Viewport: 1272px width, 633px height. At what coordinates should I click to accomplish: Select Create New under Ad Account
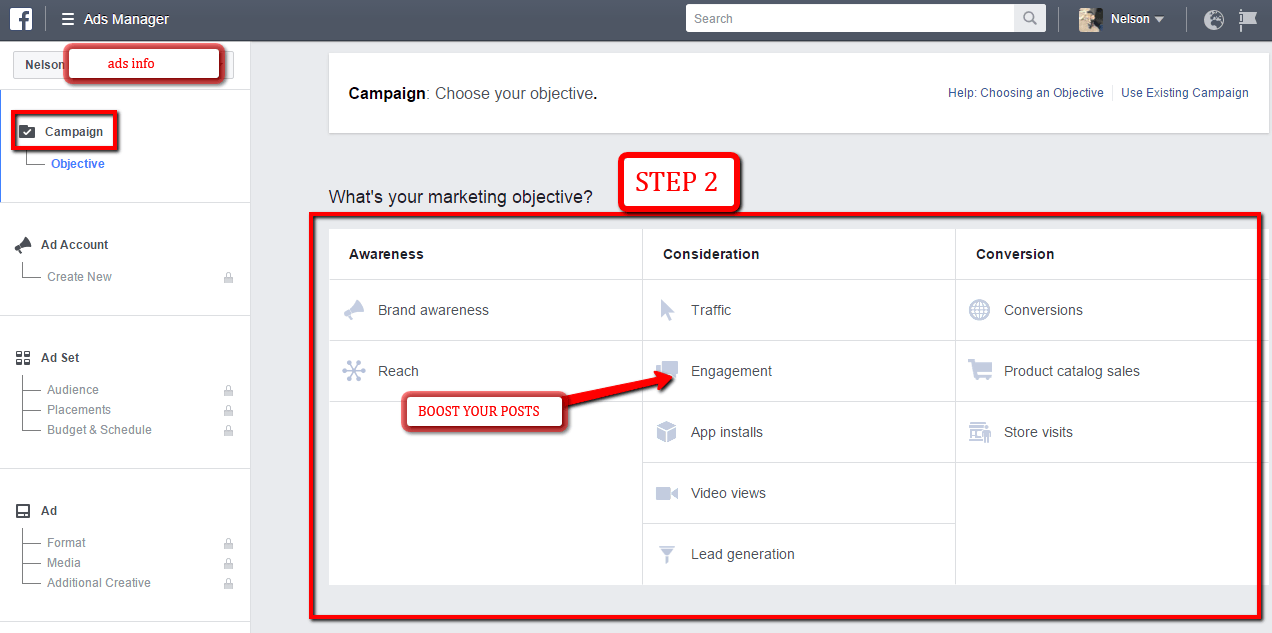tap(79, 277)
